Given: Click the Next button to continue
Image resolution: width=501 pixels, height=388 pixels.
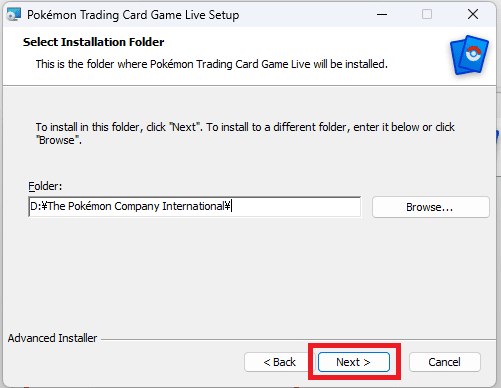Looking at the screenshot, I should 354,362.
